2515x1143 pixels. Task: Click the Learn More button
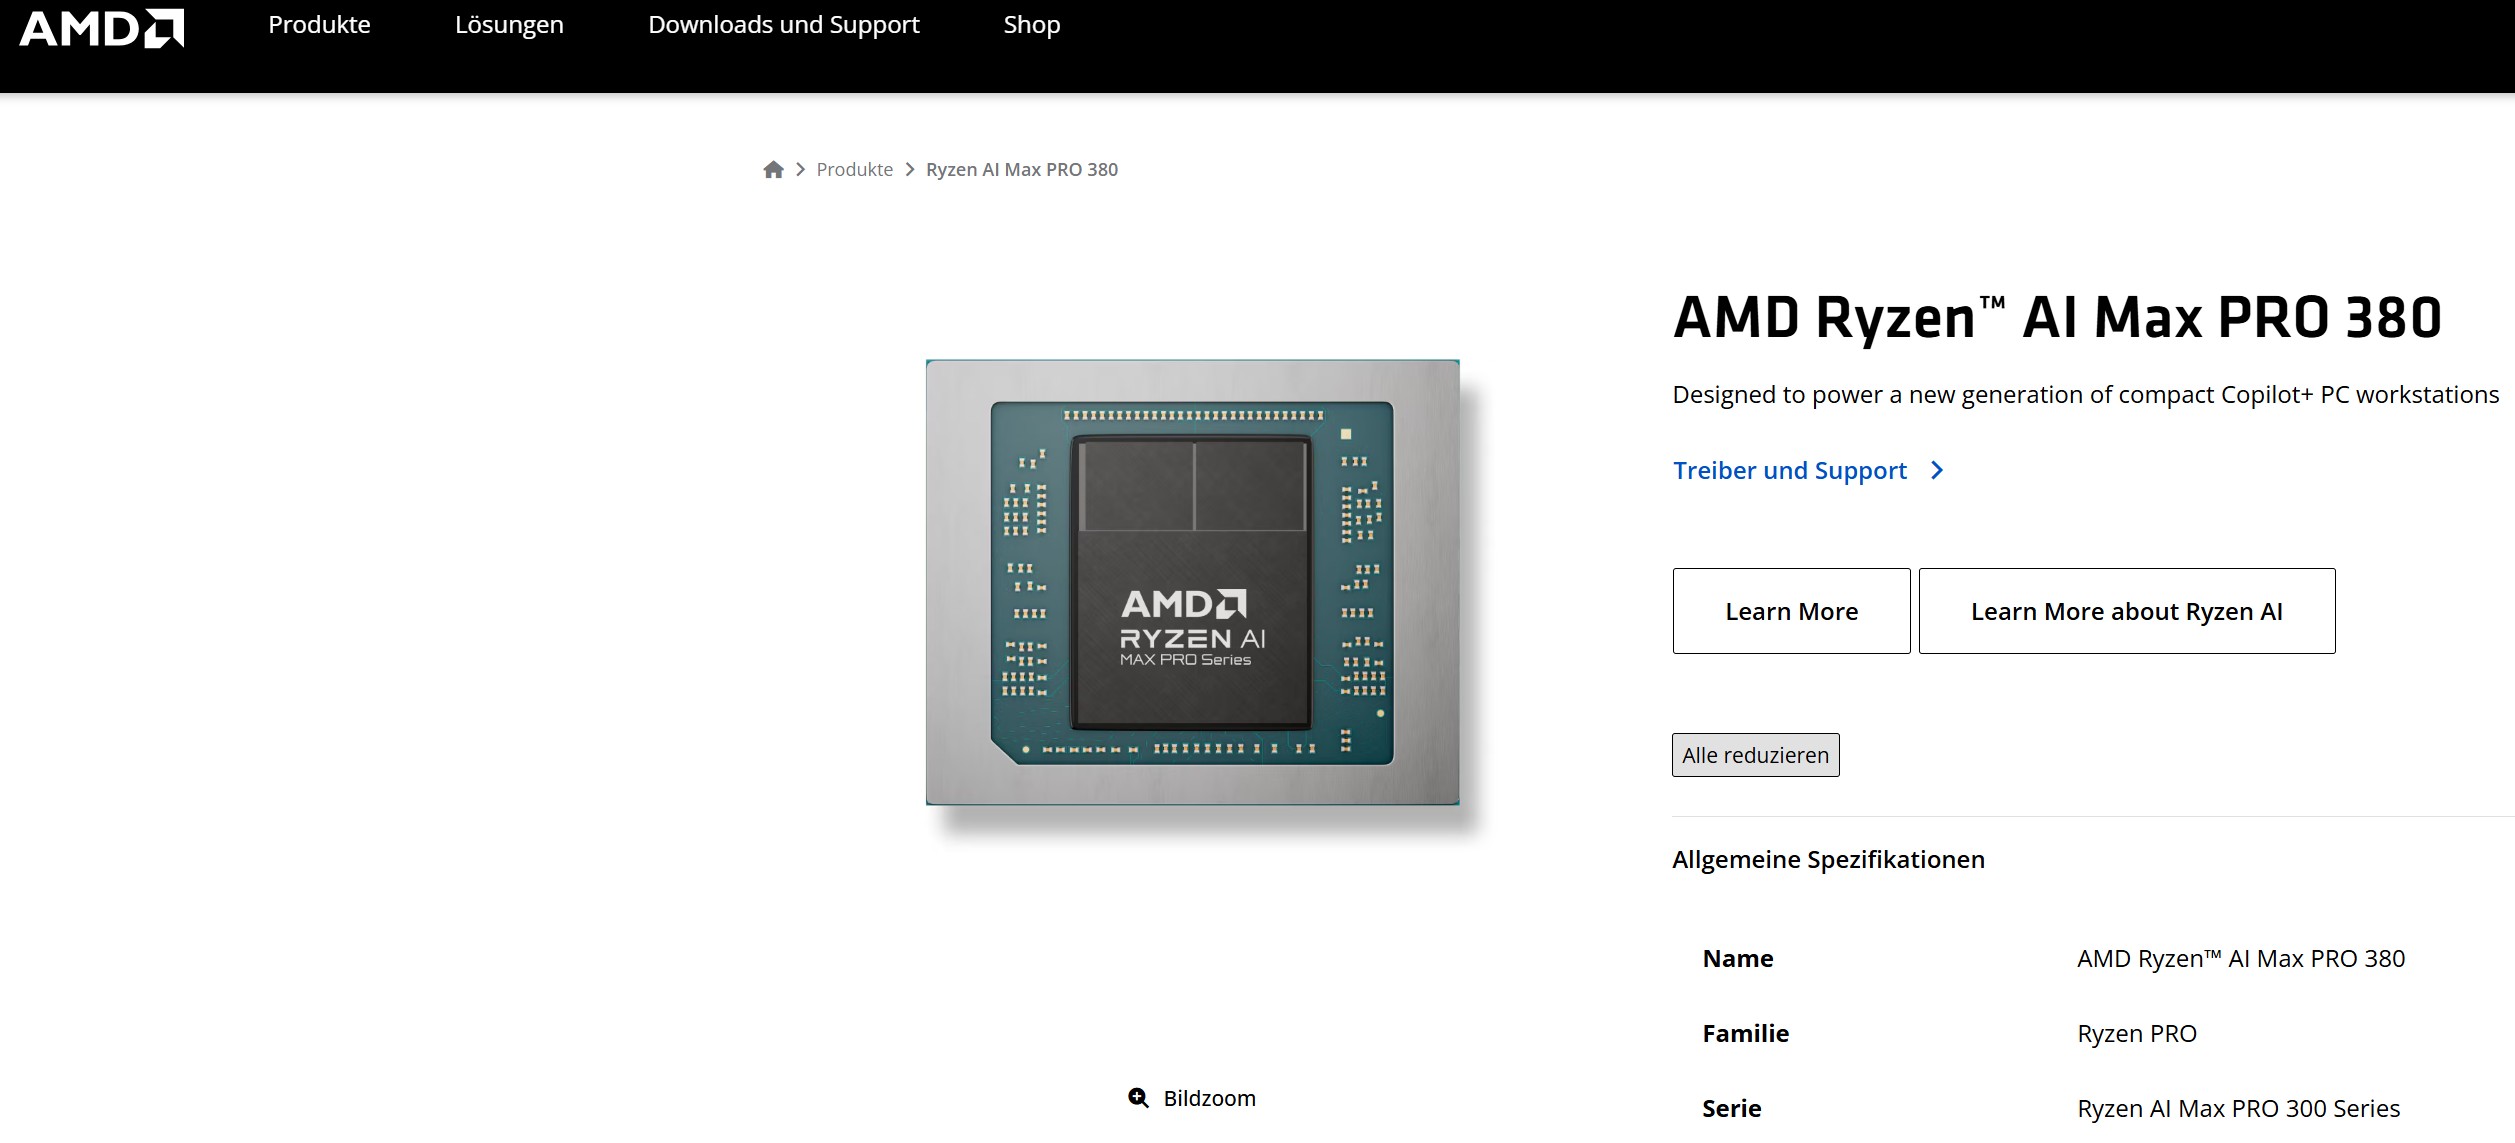[1790, 610]
